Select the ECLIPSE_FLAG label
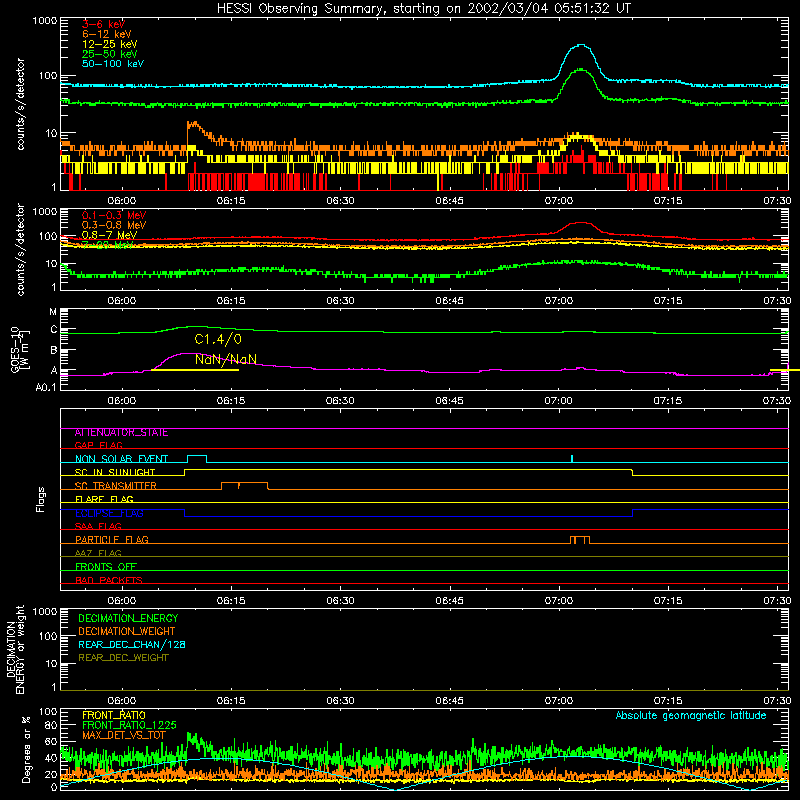Screen dimensions: 800x800 coord(109,513)
